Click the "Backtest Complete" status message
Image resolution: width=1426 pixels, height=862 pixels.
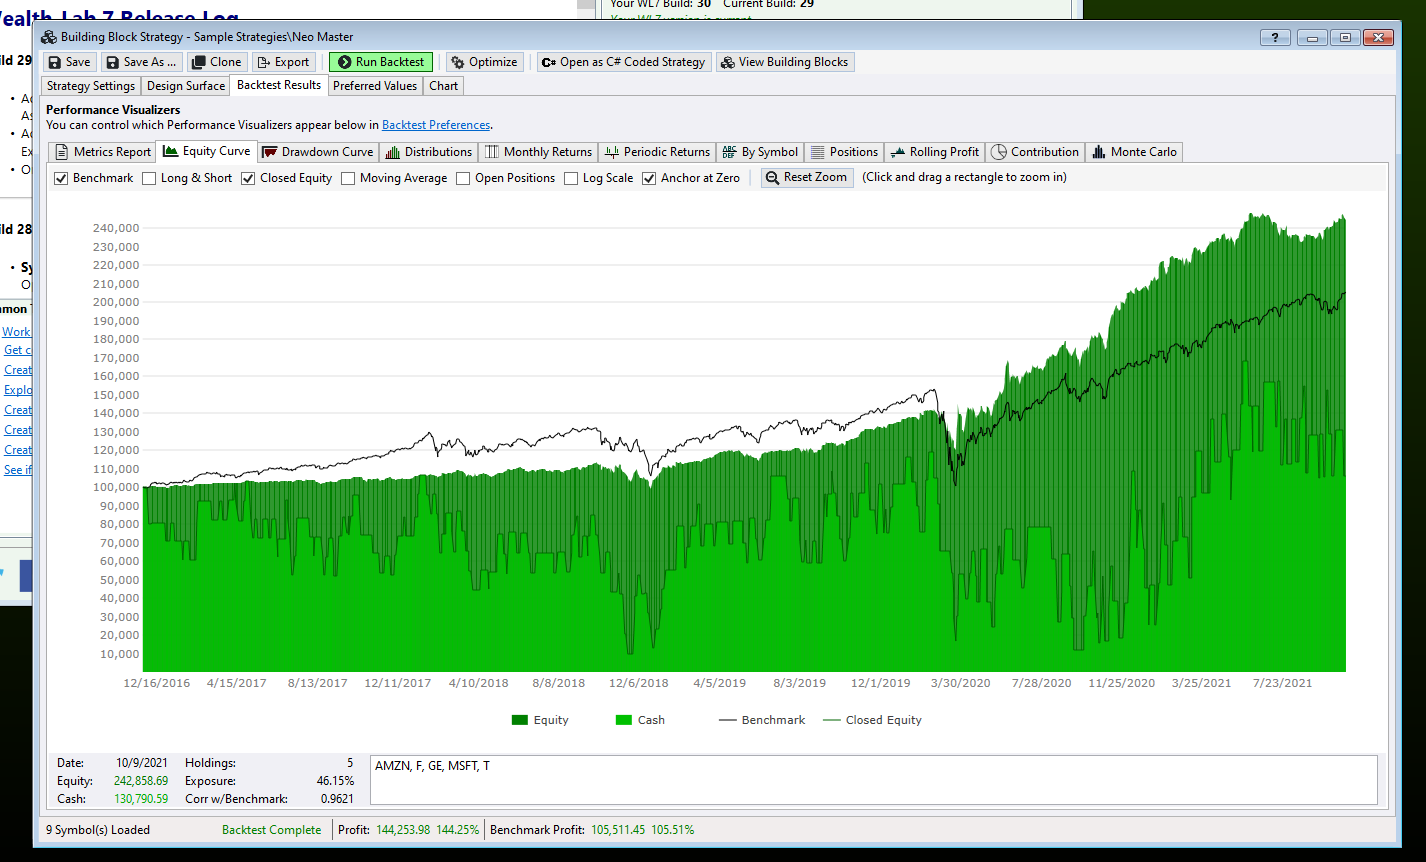[x=272, y=830]
